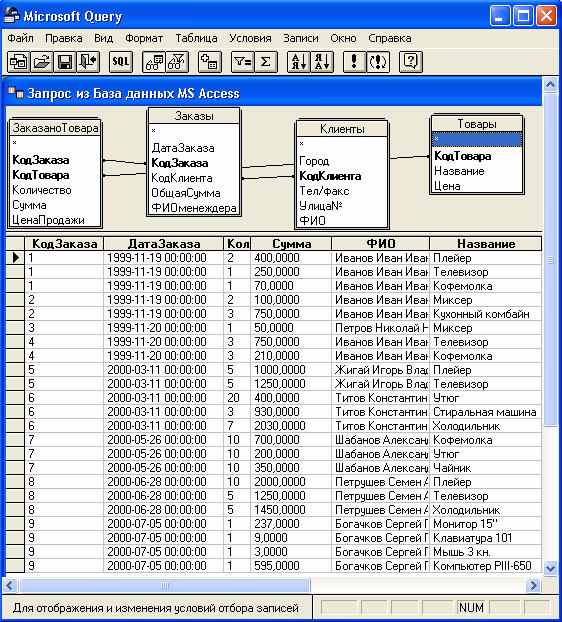
Task: Click the Кухонный комбайн cell
Action: (x=485, y=314)
